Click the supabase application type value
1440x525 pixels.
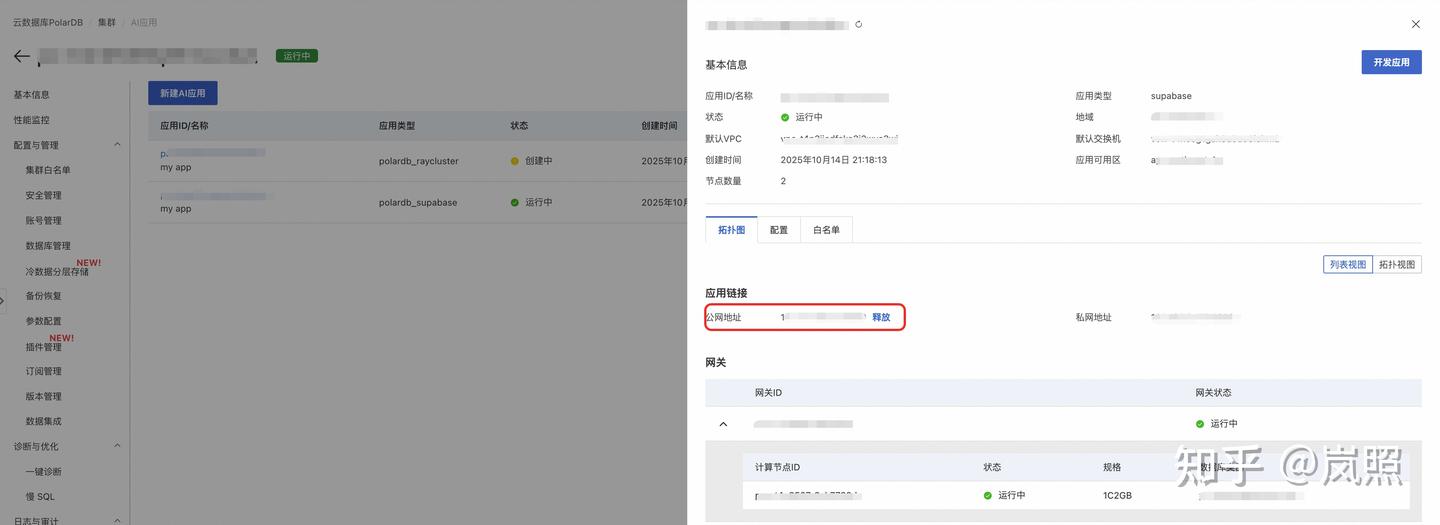point(1171,96)
